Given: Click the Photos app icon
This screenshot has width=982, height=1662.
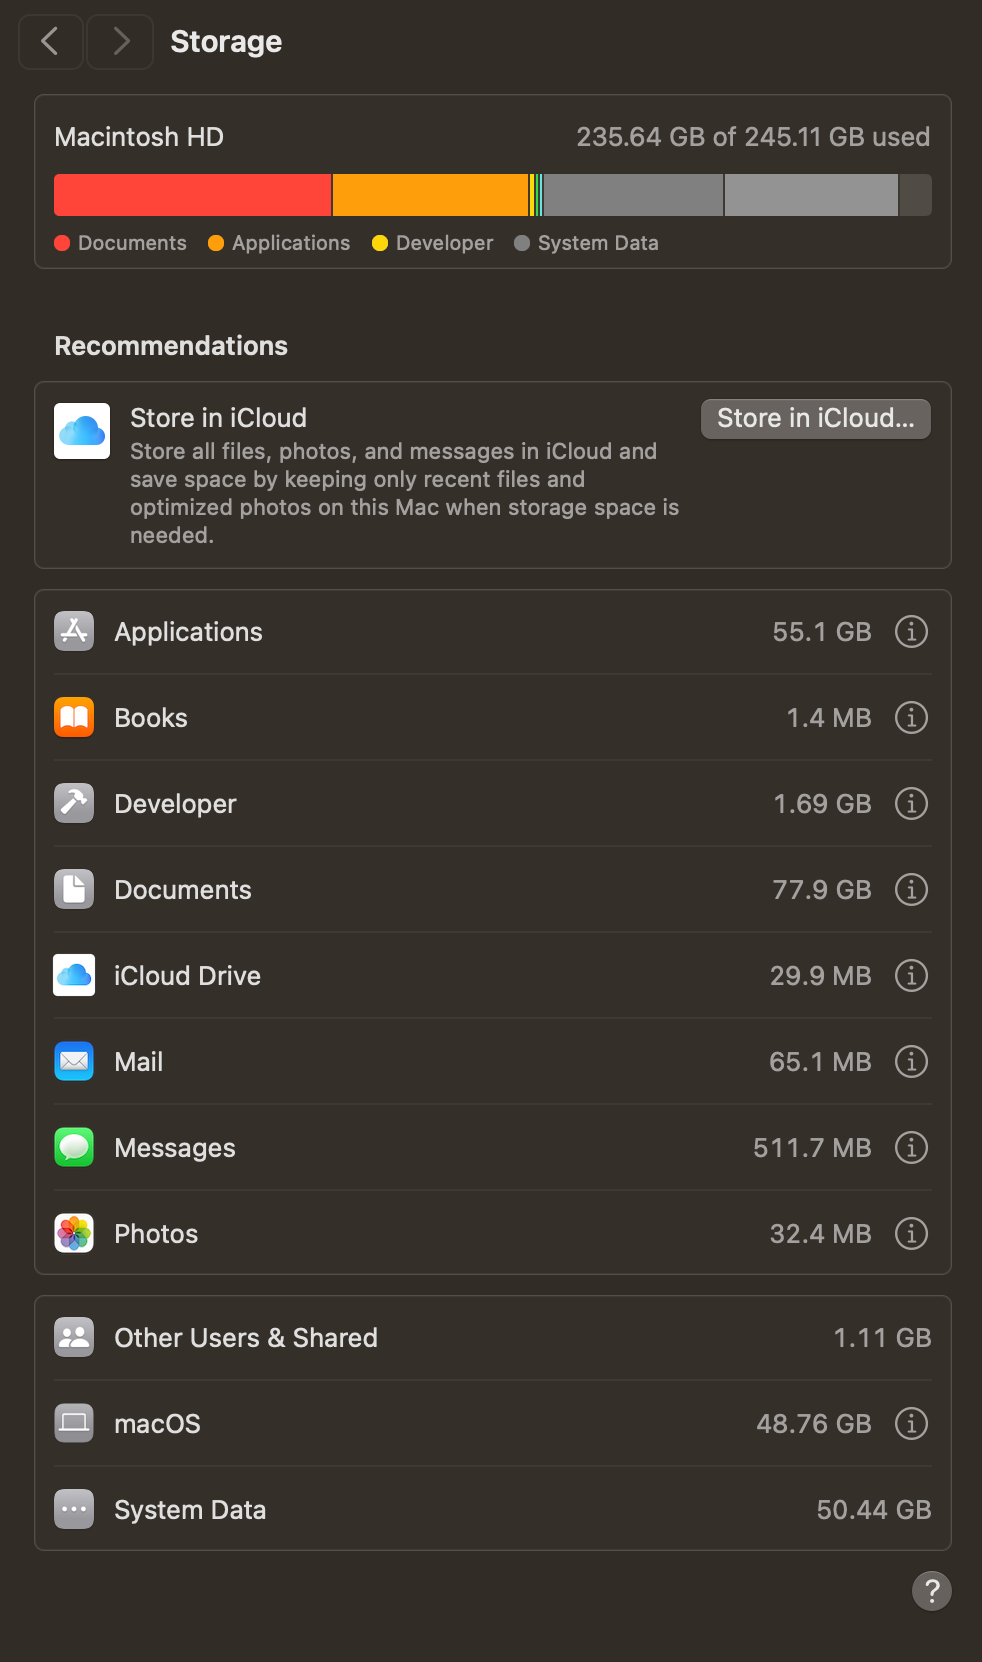Looking at the screenshot, I should [x=74, y=1234].
